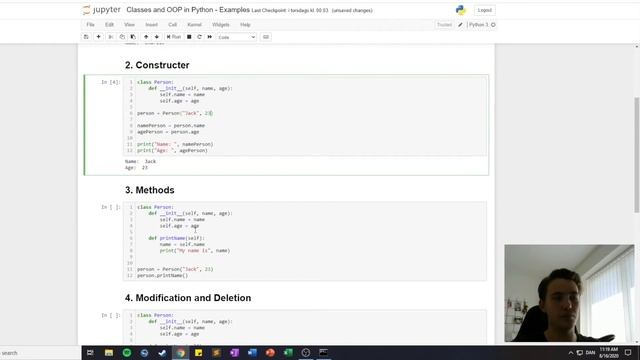The image size is (640, 360).
Task: Open Word from the taskbar
Action: click(x=252, y=353)
